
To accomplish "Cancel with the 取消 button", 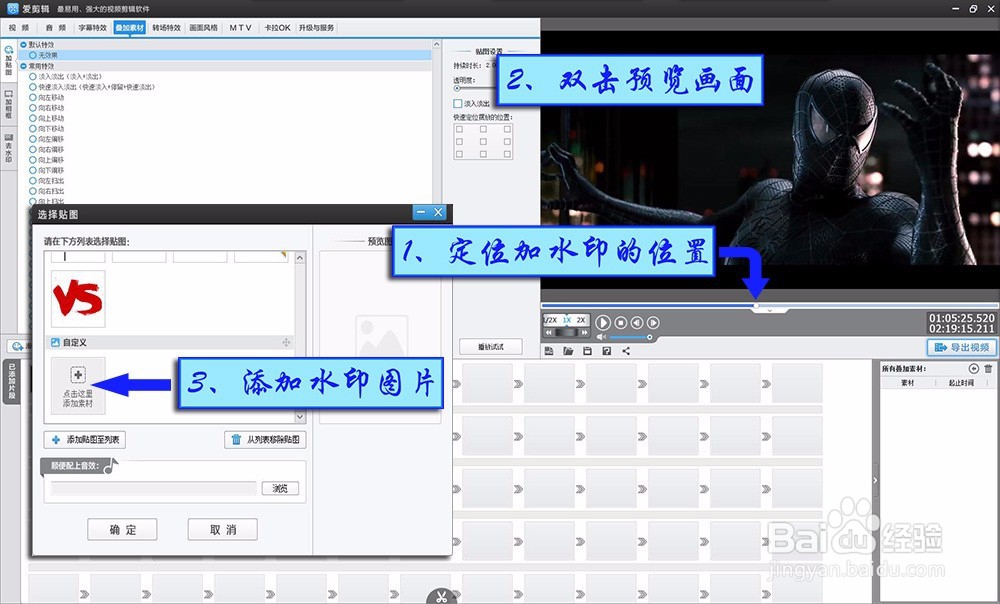I will (223, 529).
